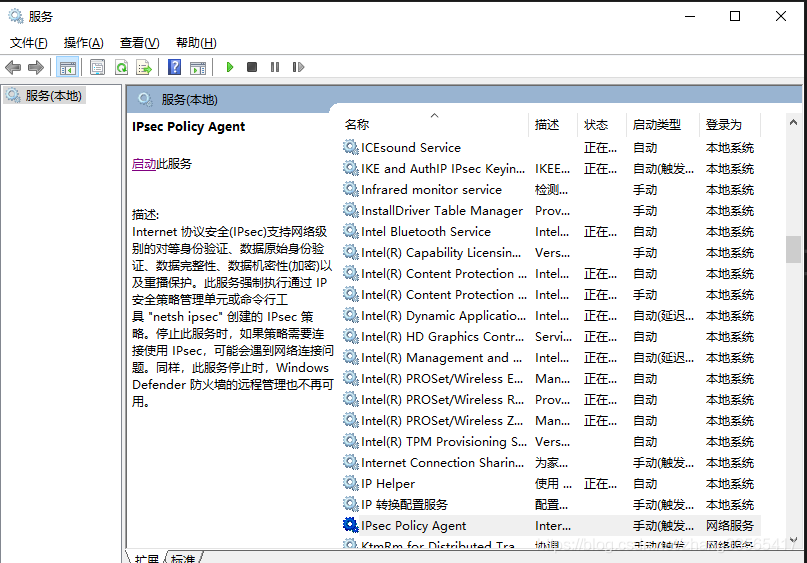Screen dimensions: 807x563
Task: Click the Back arrow in toolbar
Action: (x=13, y=67)
